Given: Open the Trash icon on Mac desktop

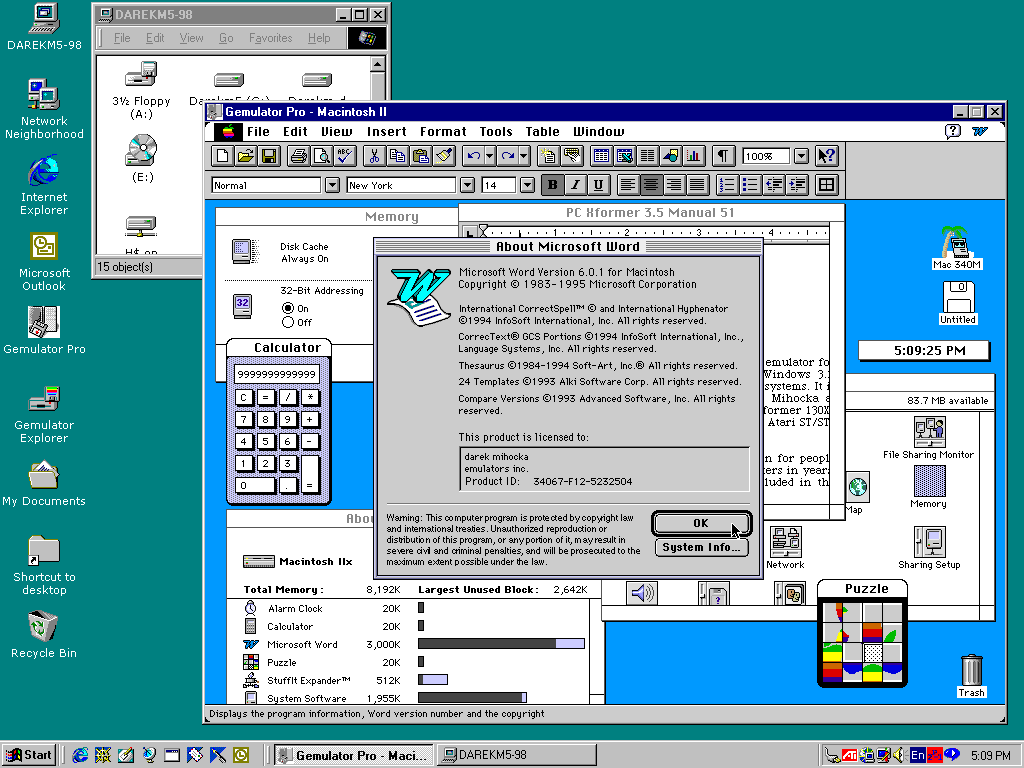Looking at the screenshot, I should pyautogui.click(x=971, y=676).
